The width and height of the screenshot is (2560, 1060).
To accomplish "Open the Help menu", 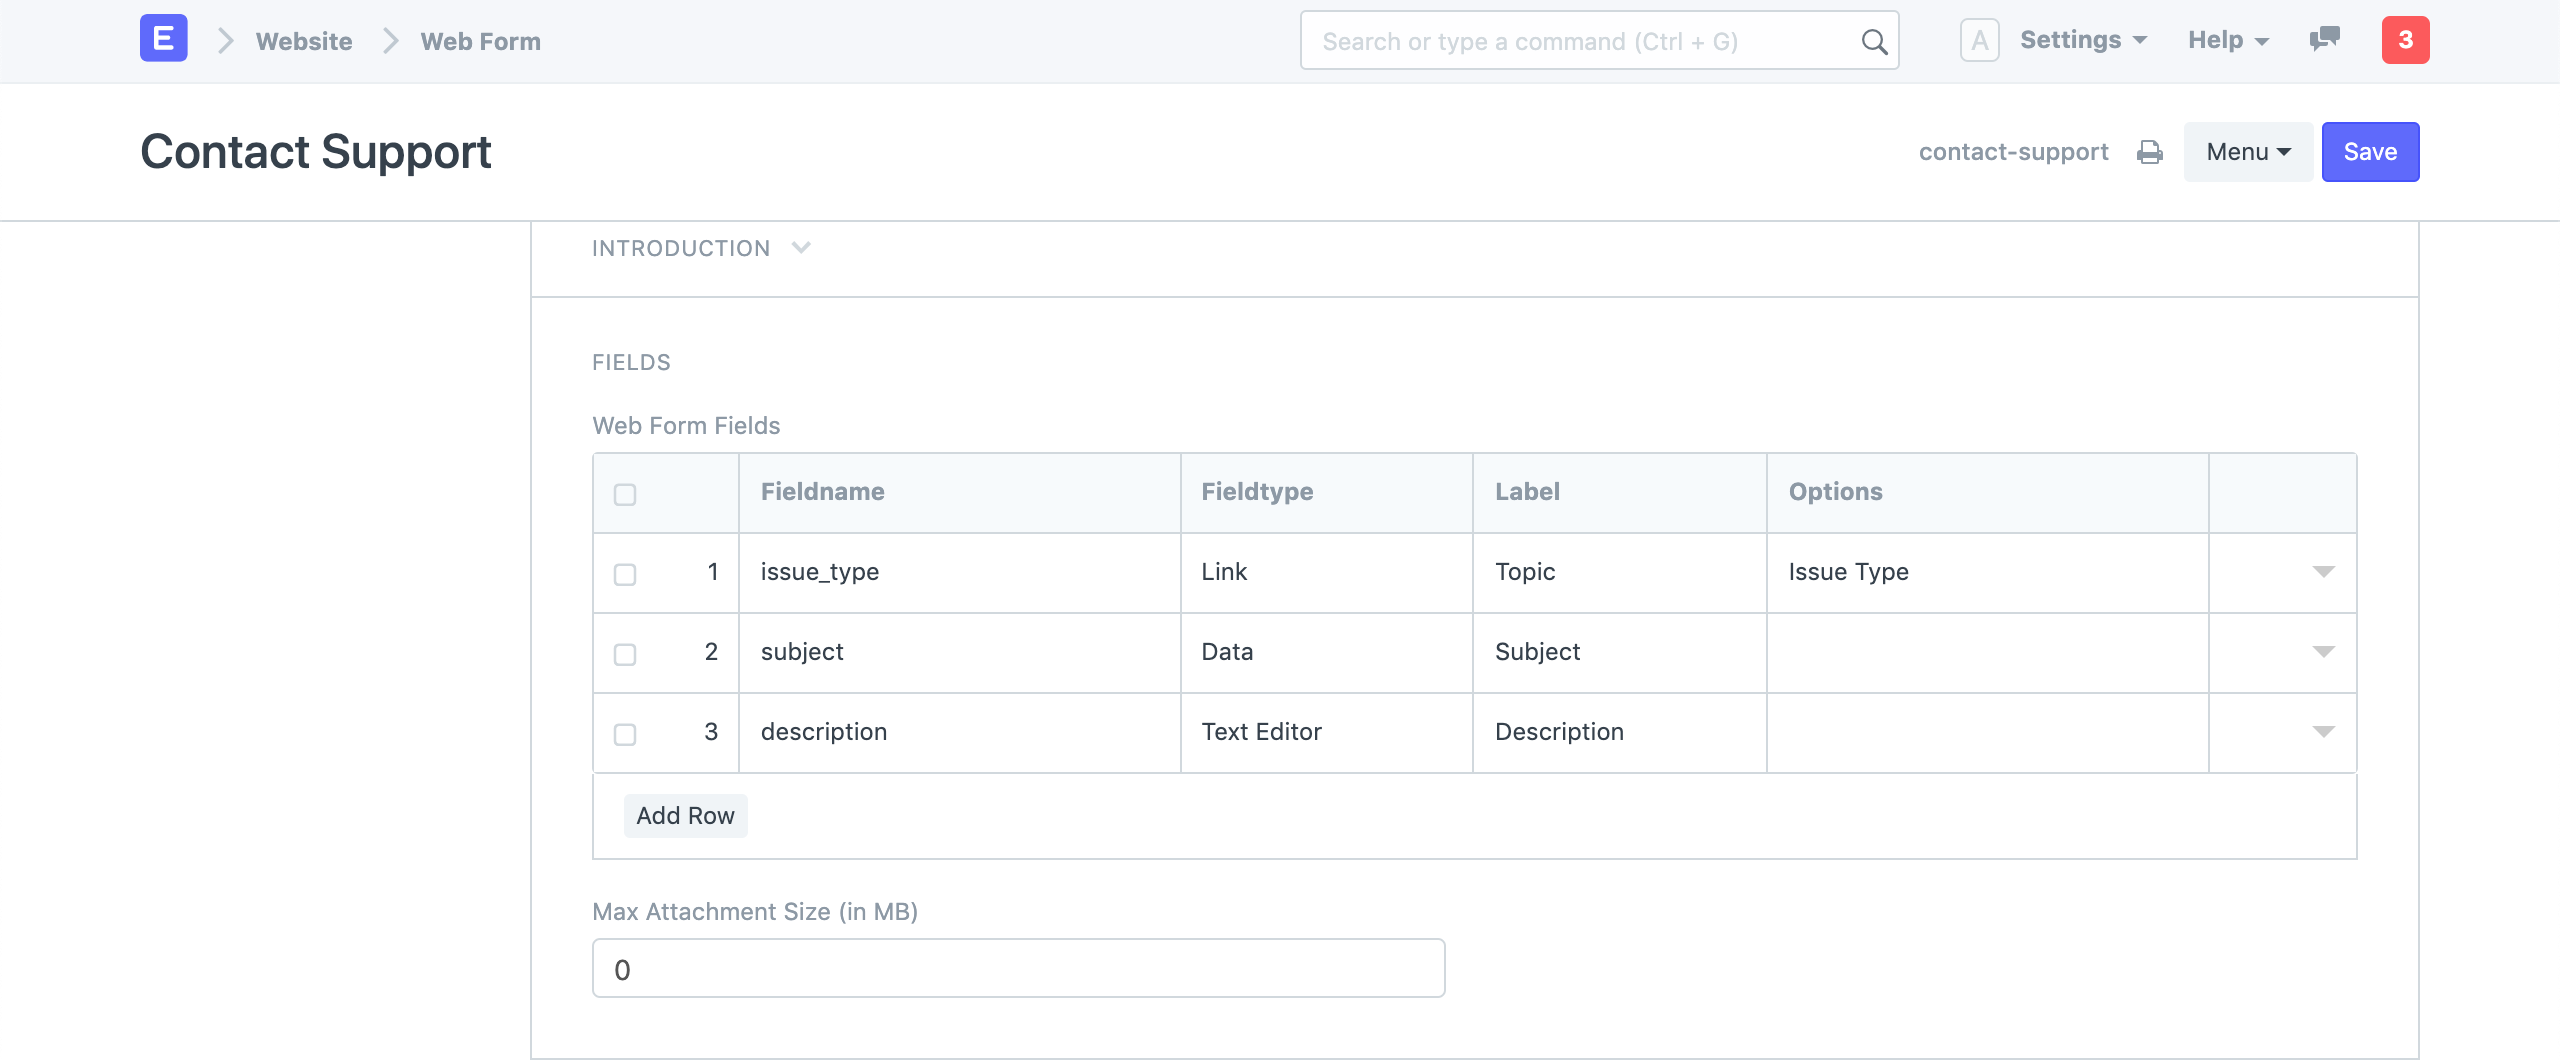I will point(2227,40).
